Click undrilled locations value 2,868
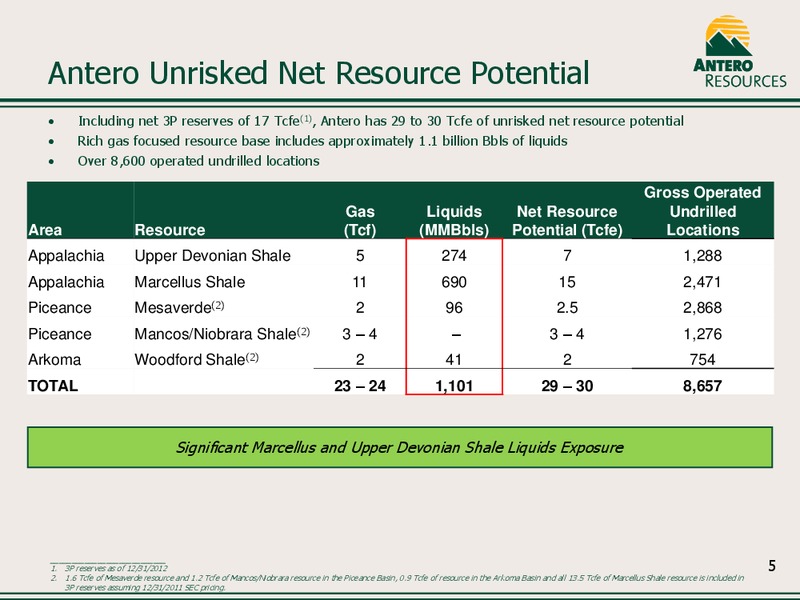This screenshot has height=600, width=800. point(703,308)
